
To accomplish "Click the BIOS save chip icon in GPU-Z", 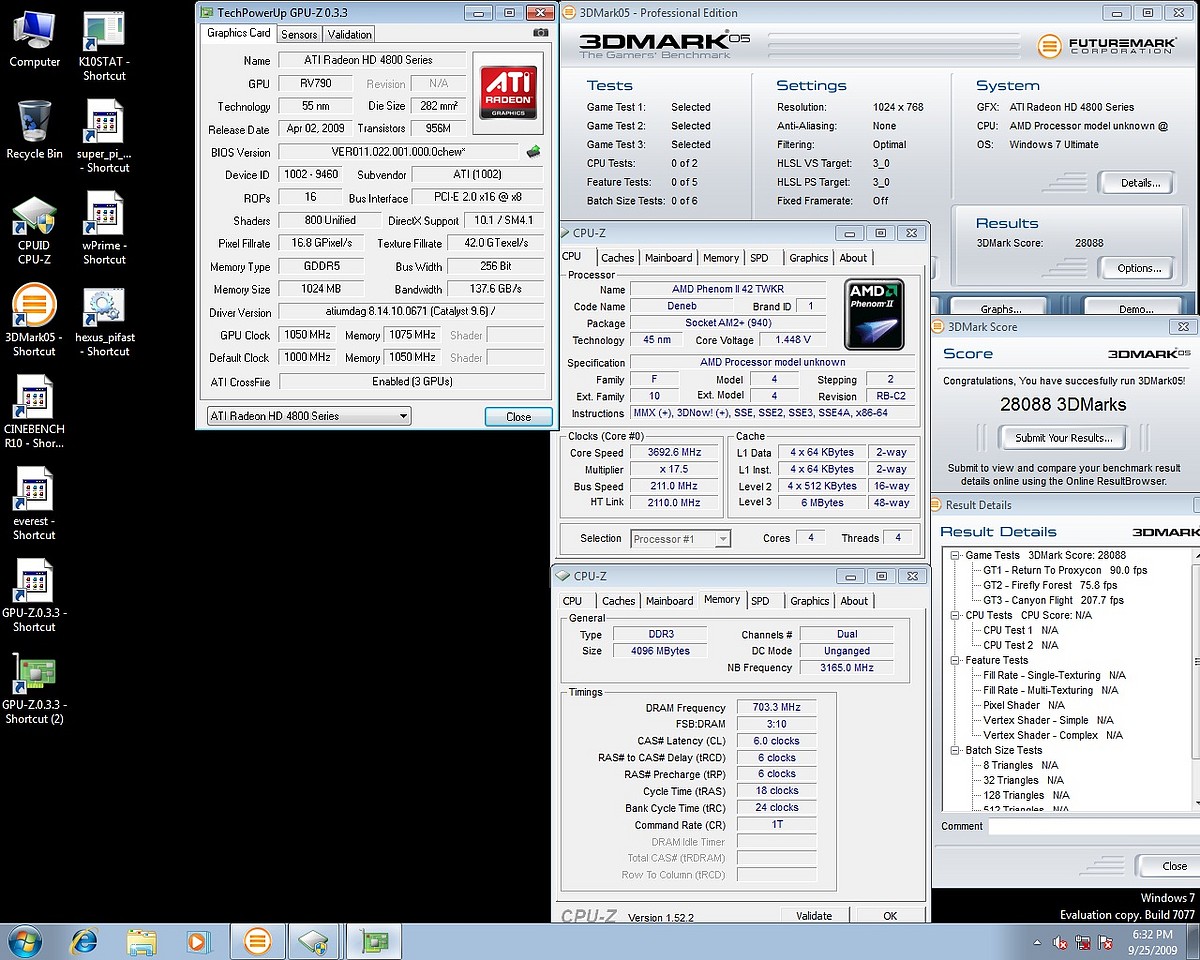I will coord(535,152).
